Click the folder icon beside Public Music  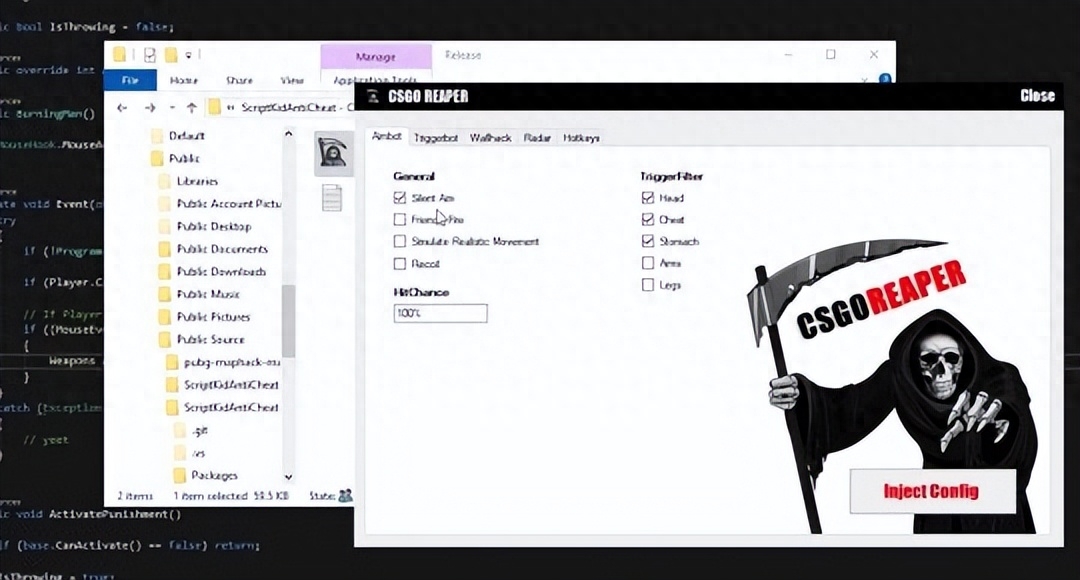coord(164,294)
